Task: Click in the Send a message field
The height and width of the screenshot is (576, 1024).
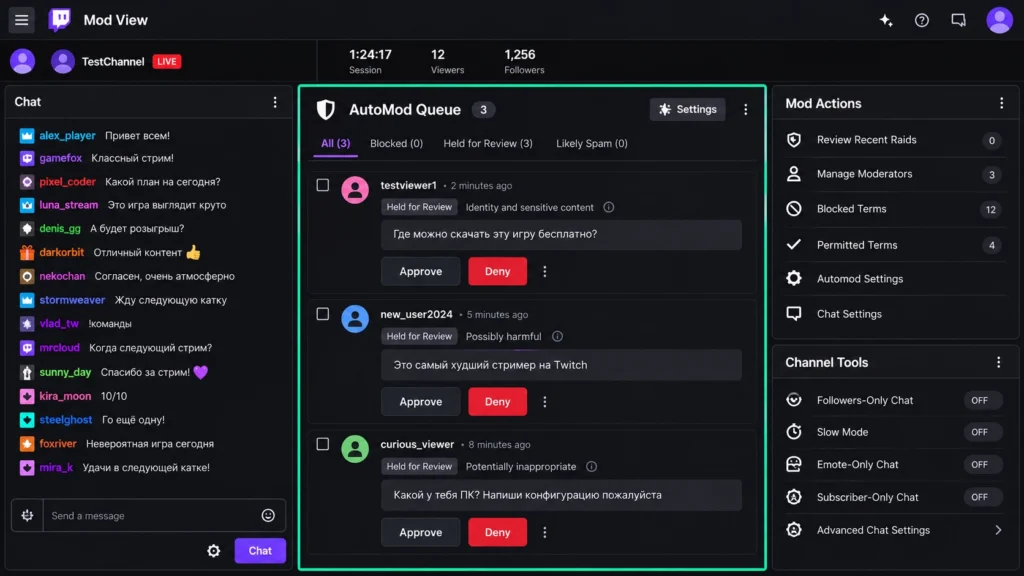Action: pos(150,516)
